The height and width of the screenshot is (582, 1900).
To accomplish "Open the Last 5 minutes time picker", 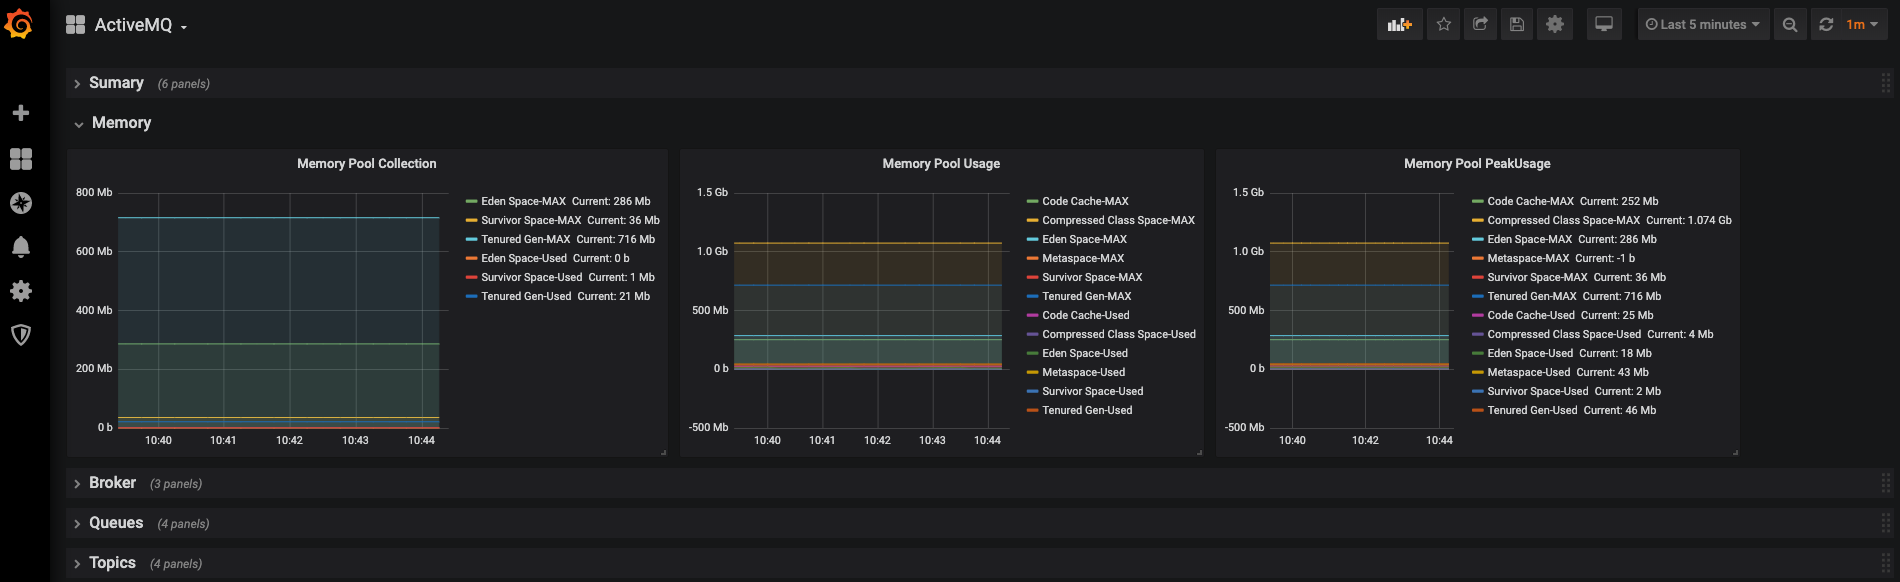I will 1703,24.
